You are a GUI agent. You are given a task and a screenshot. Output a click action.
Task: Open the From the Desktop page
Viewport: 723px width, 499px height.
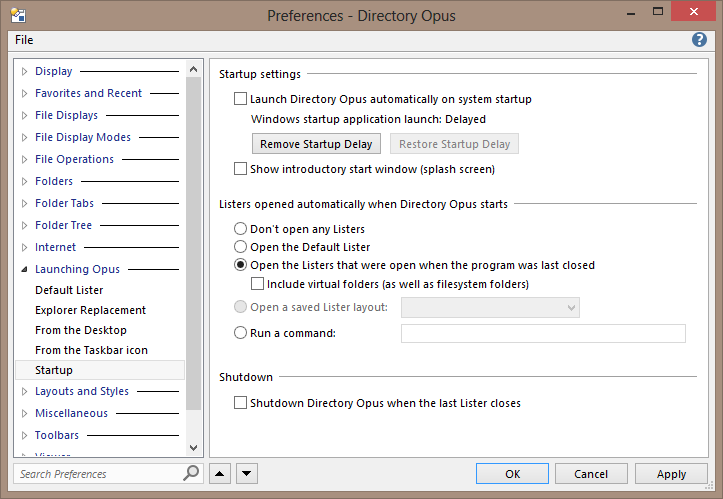(81, 330)
